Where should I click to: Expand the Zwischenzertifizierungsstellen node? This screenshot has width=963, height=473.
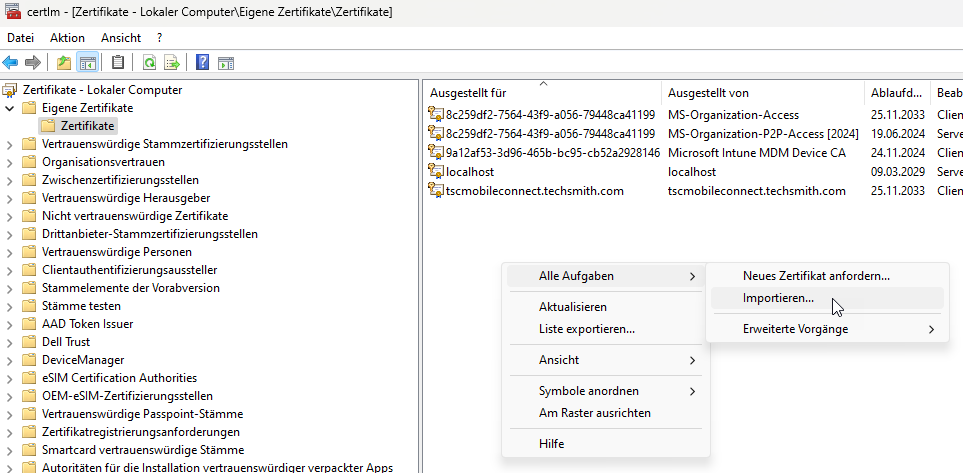tap(10, 180)
